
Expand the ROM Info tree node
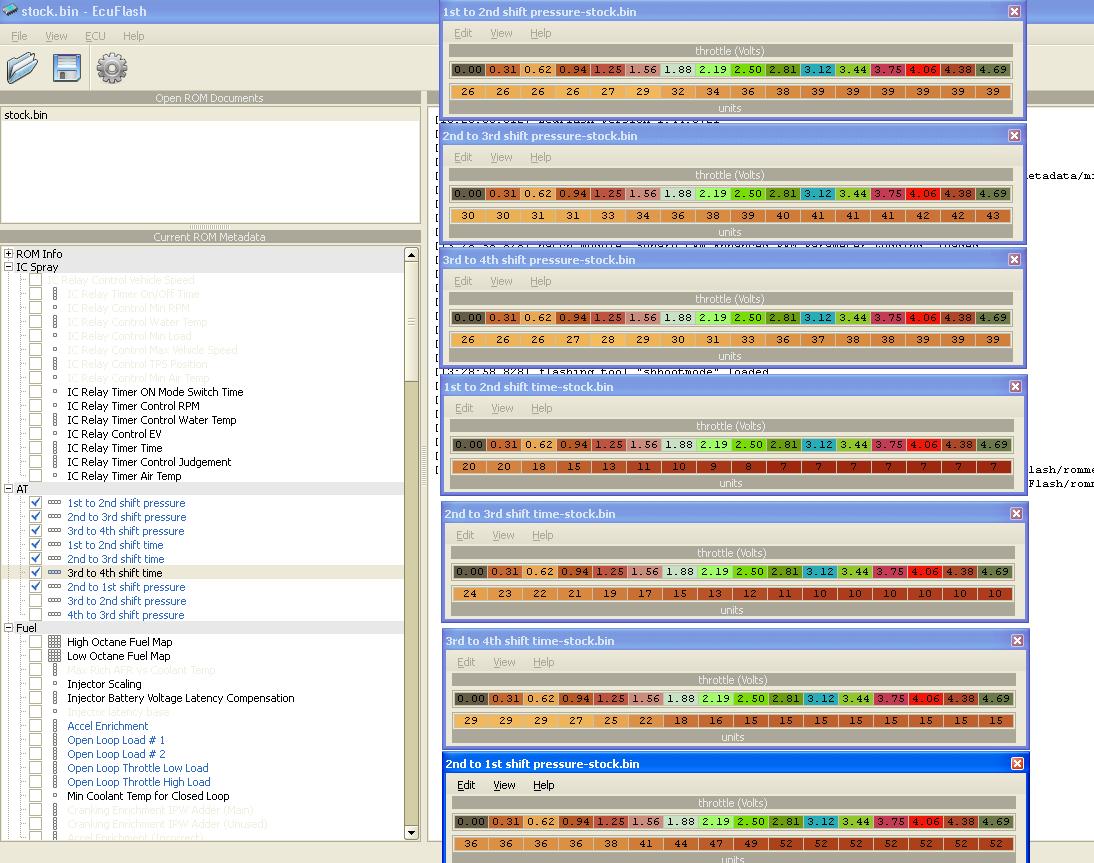(x=8, y=254)
